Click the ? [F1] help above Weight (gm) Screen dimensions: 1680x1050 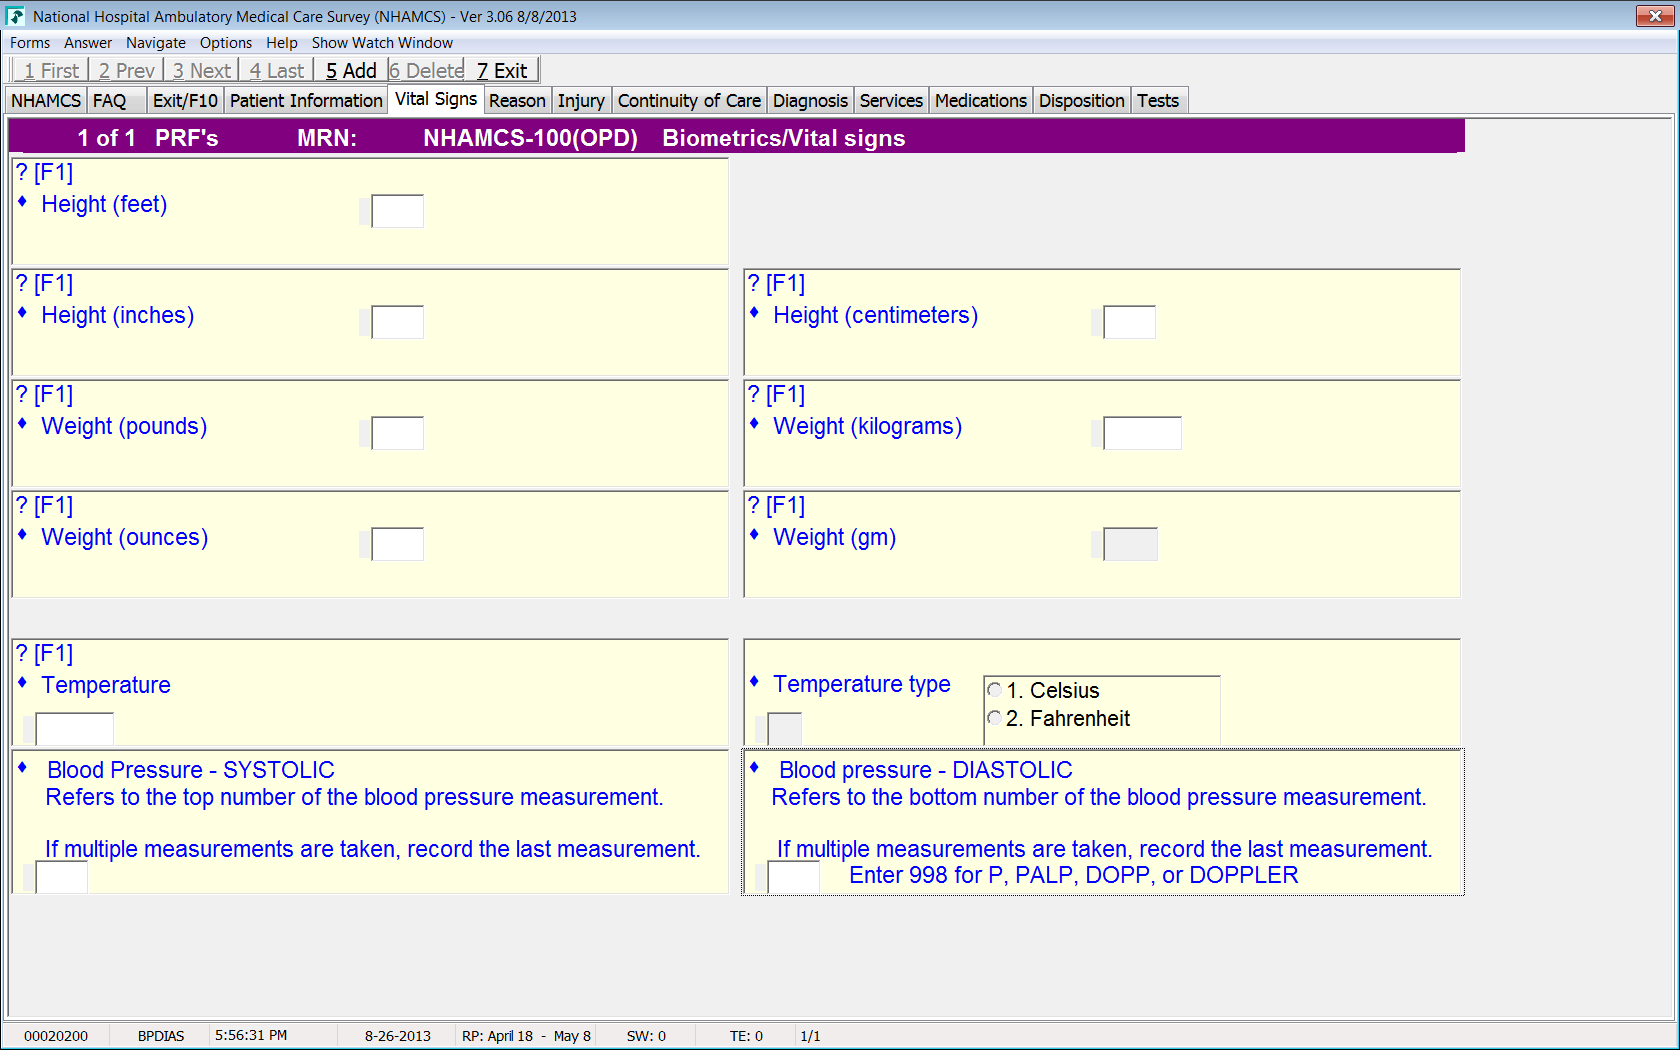pyautogui.click(x=777, y=506)
